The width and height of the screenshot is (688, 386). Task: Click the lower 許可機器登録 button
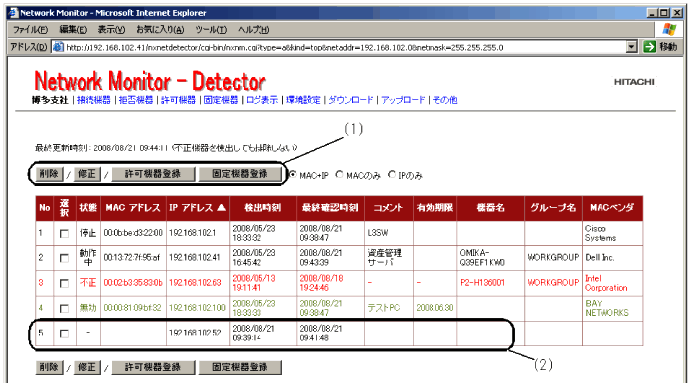(x=153, y=367)
